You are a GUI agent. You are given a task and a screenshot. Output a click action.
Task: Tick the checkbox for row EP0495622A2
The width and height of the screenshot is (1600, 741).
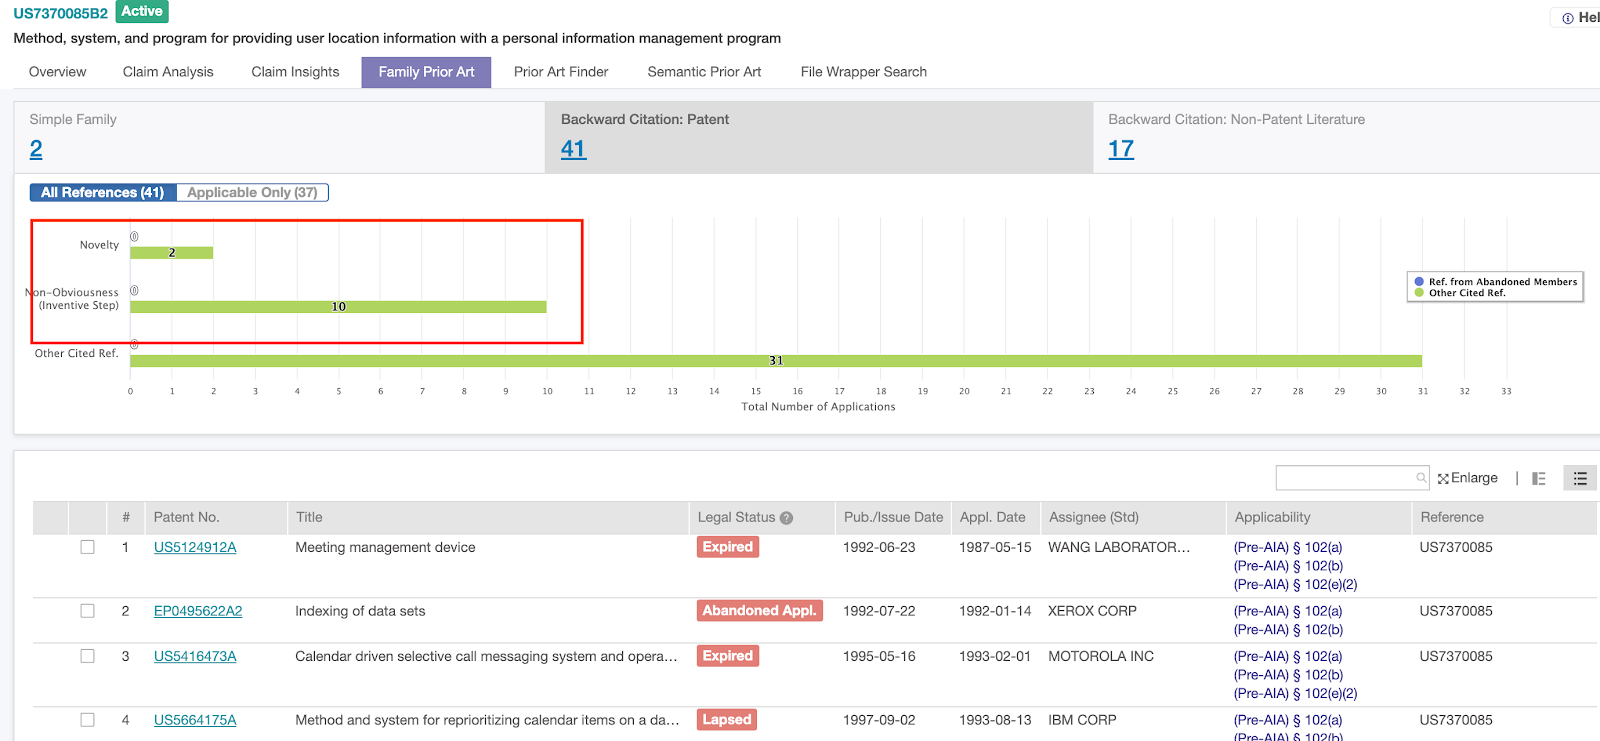tap(88, 611)
